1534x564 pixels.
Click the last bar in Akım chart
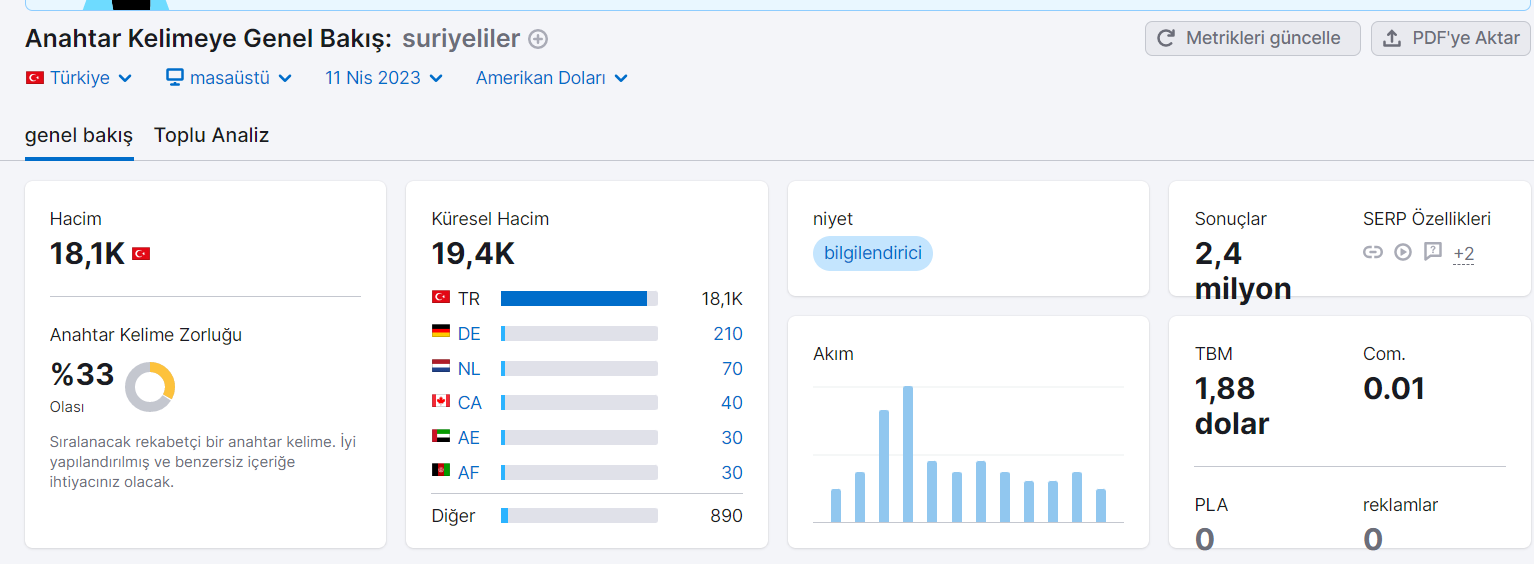pyautogui.click(x=1101, y=506)
